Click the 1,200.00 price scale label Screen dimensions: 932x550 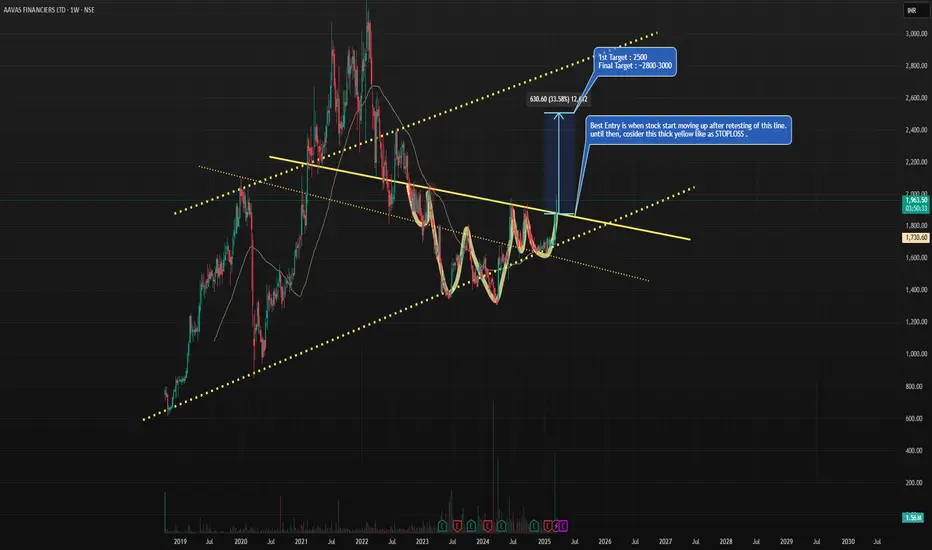coord(916,322)
